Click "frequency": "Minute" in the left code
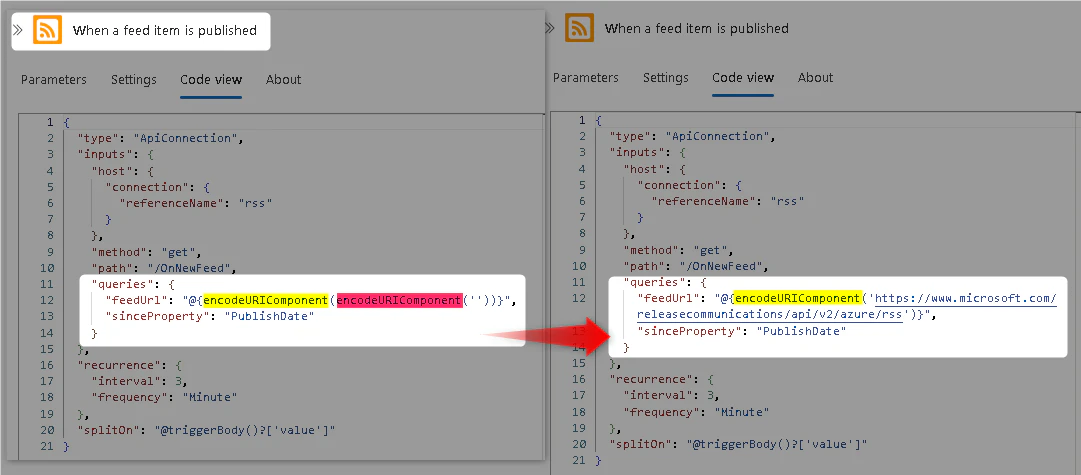 [165, 398]
